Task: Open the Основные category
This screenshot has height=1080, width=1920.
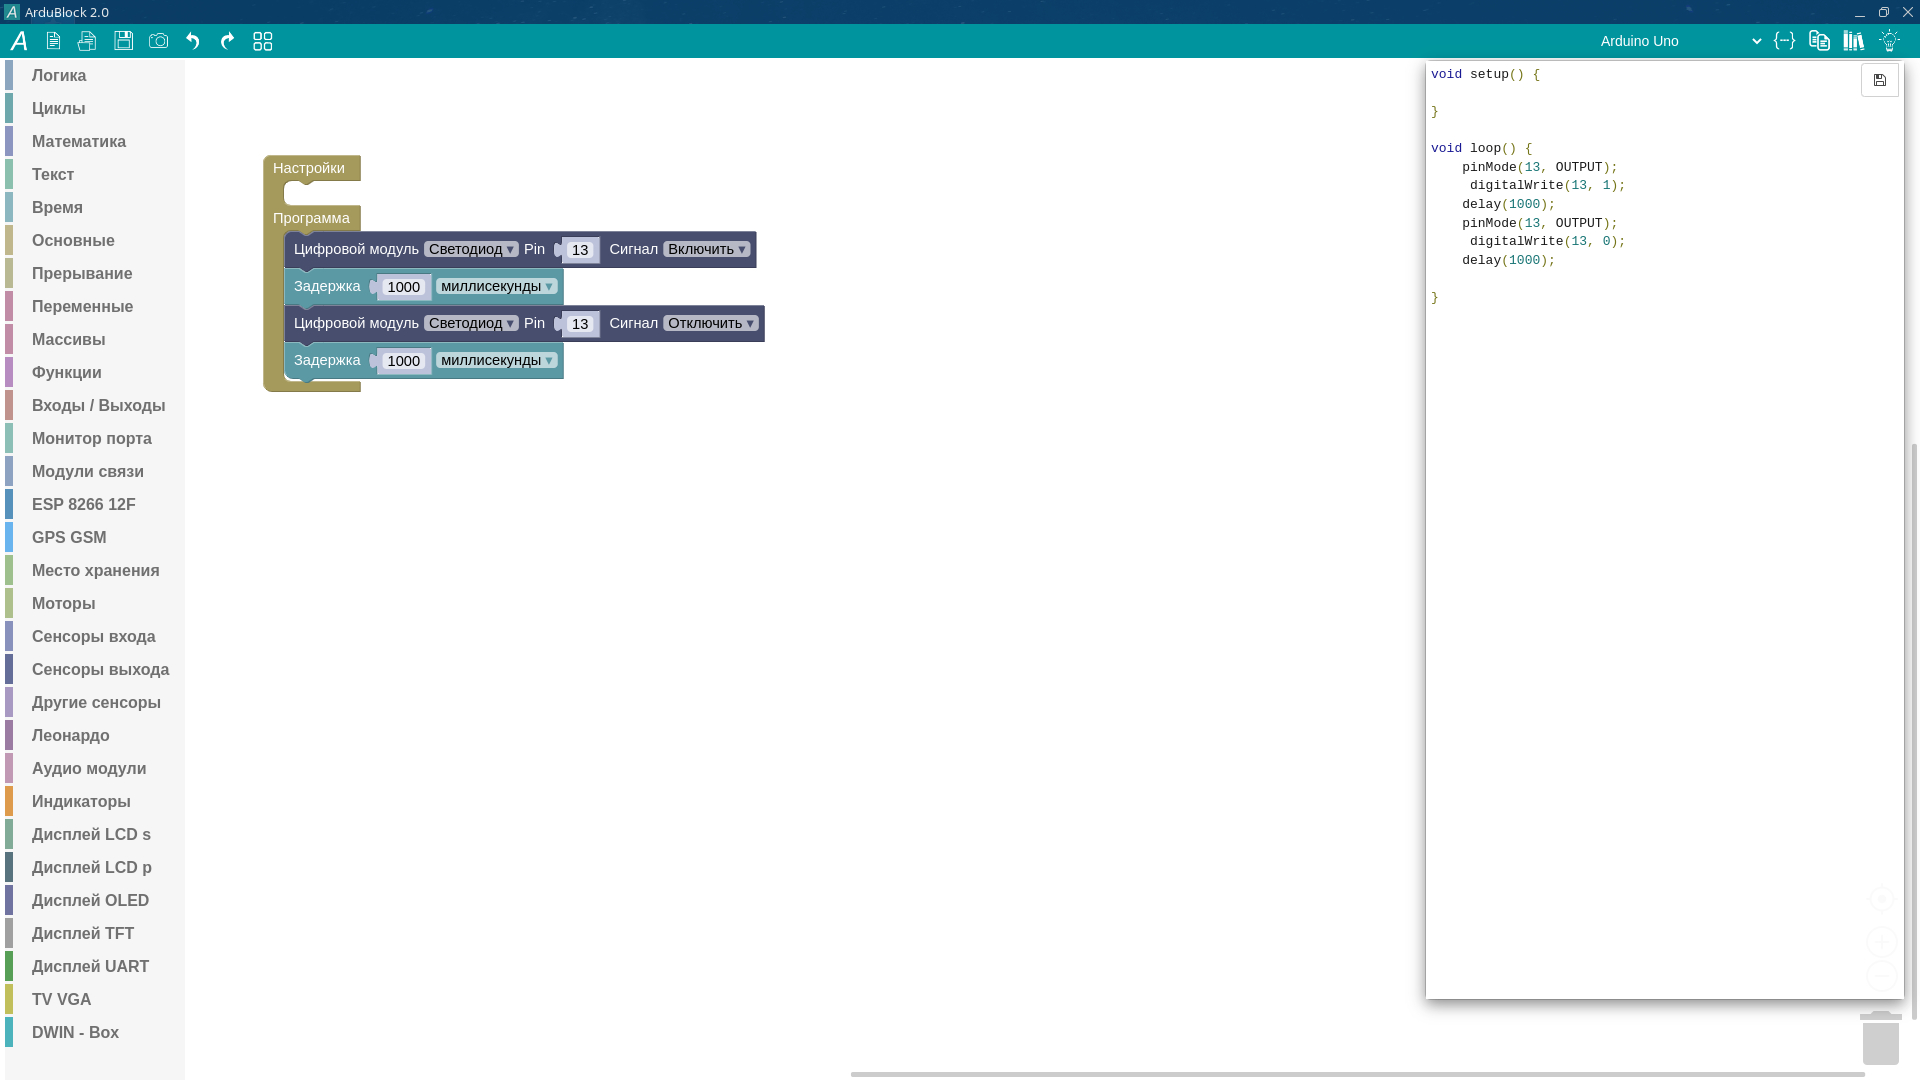Action: (94, 240)
